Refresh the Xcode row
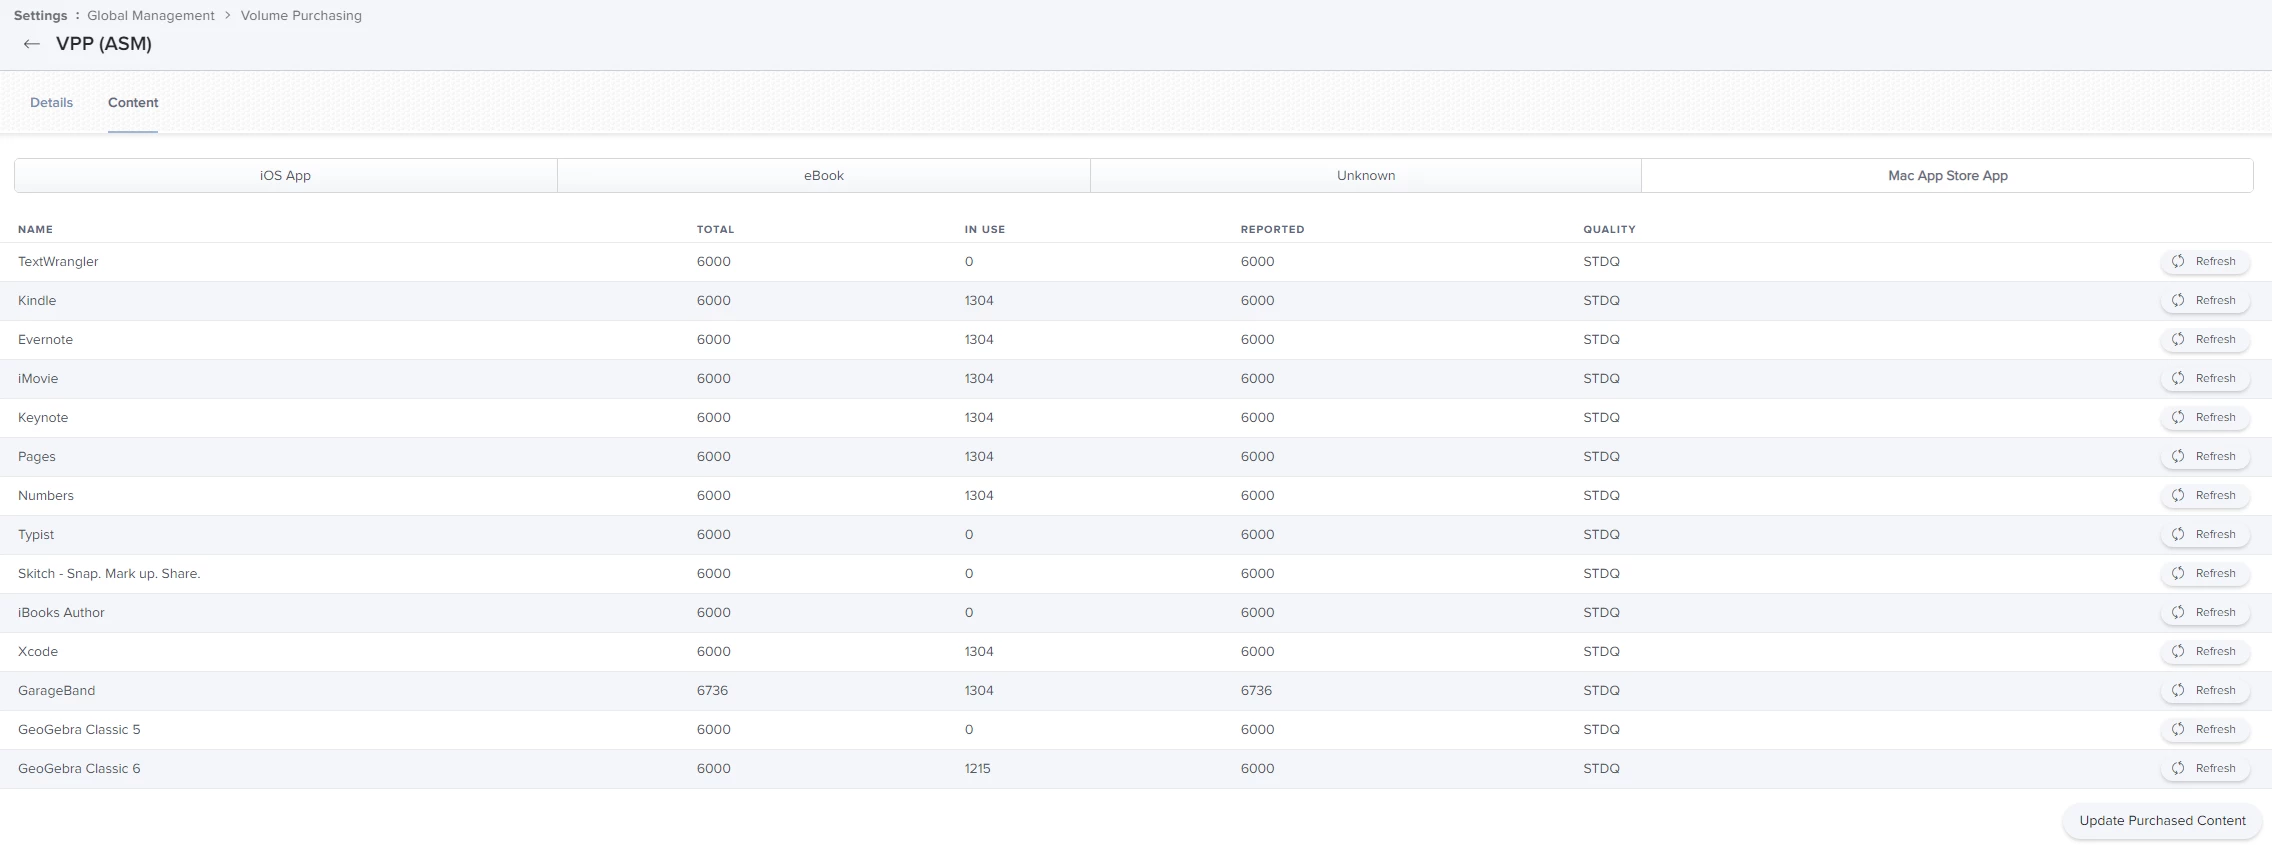The width and height of the screenshot is (2272, 867). coord(2205,651)
